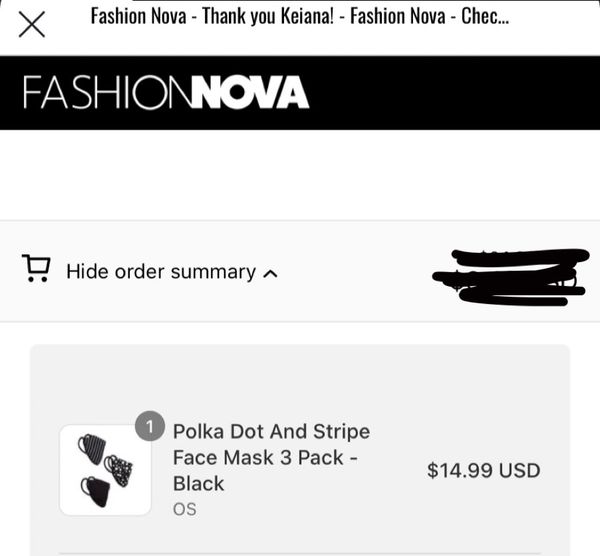Viewport: 600px width, 556px height.
Task: Click the Polka Dot And Stripe product name
Action: [x=271, y=432]
